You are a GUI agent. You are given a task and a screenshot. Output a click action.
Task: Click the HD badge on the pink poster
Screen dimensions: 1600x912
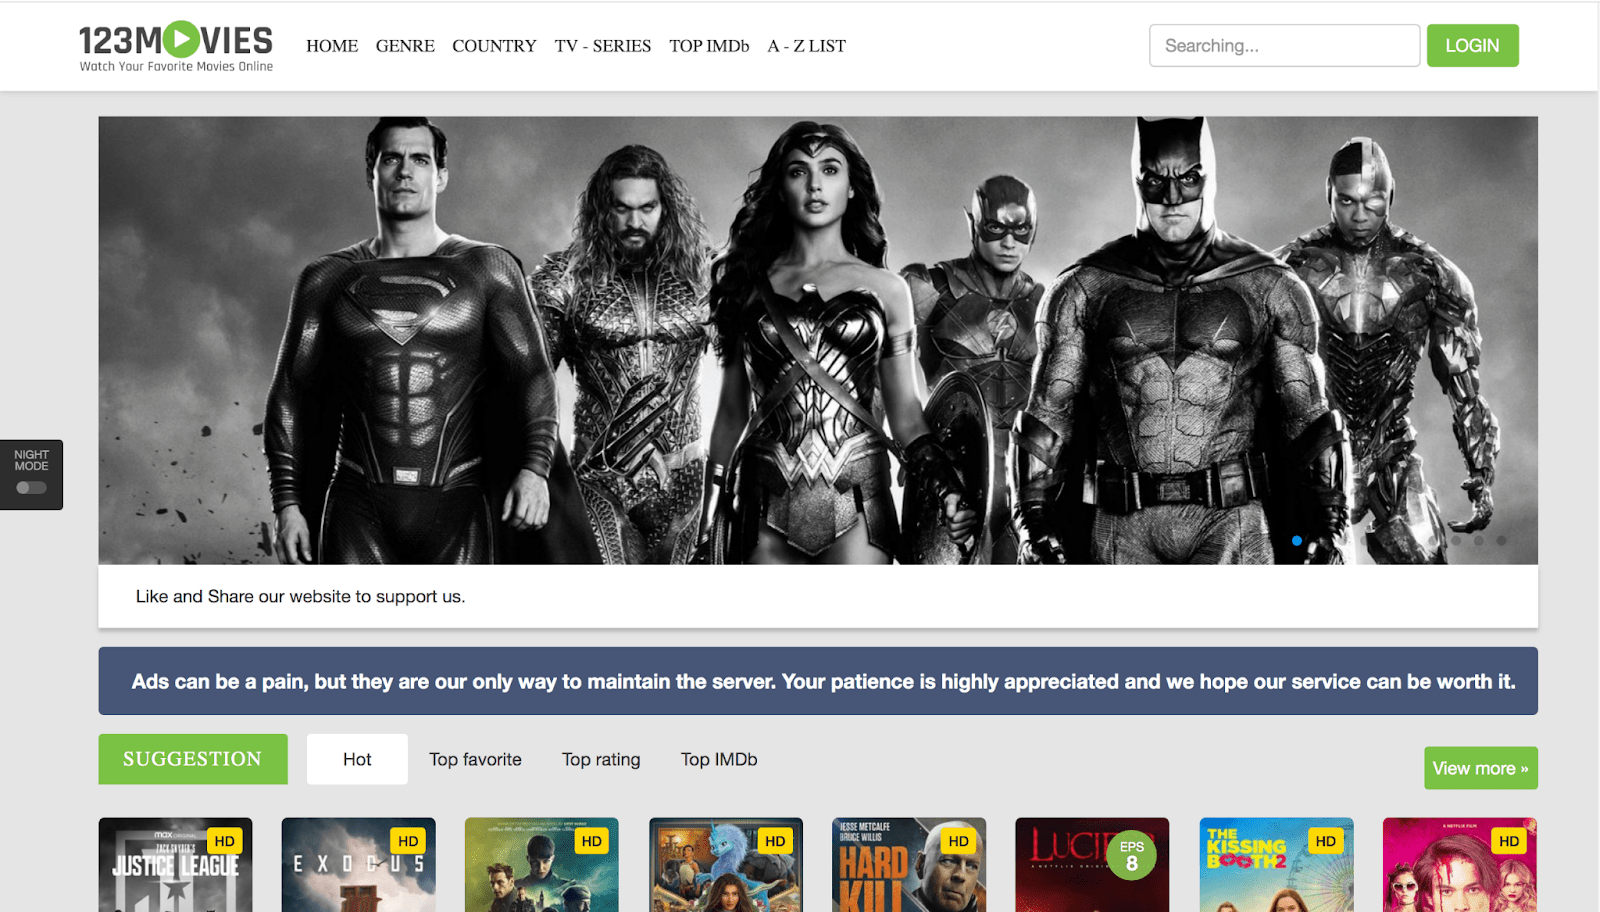(x=1509, y=841)
